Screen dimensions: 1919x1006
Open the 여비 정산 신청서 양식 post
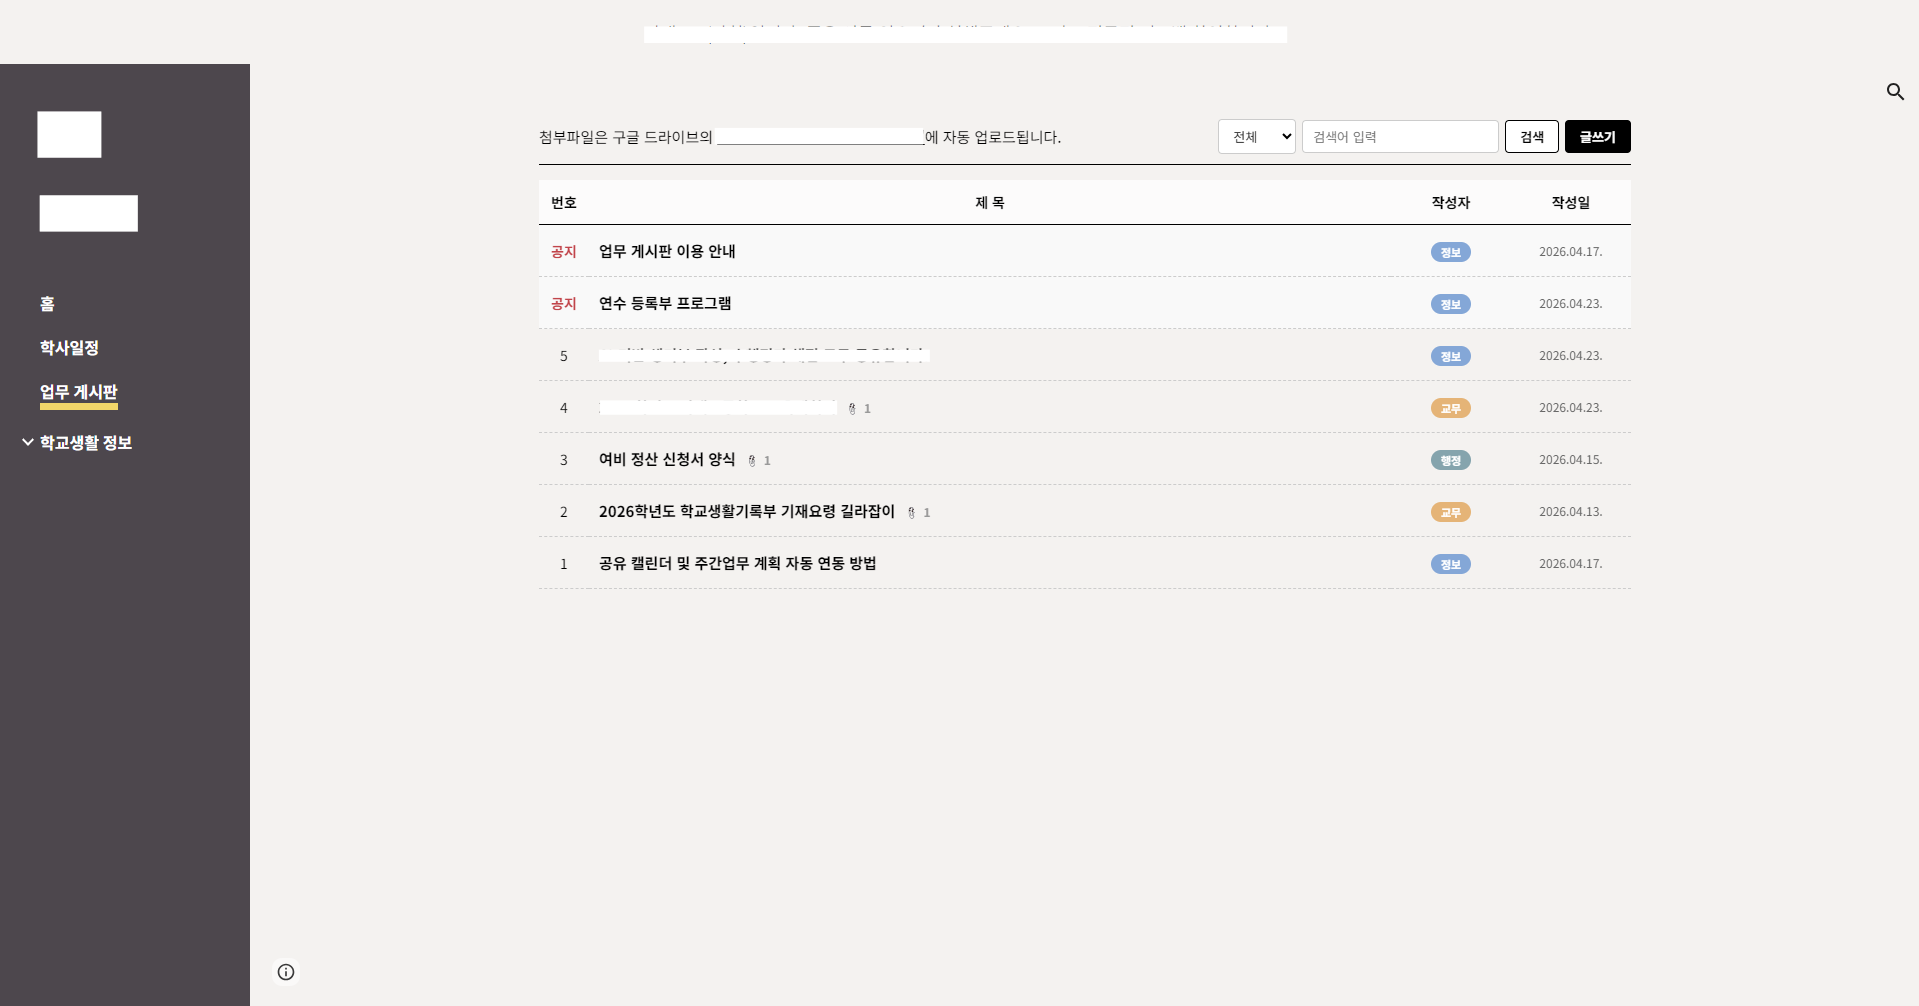coord(667,460)
